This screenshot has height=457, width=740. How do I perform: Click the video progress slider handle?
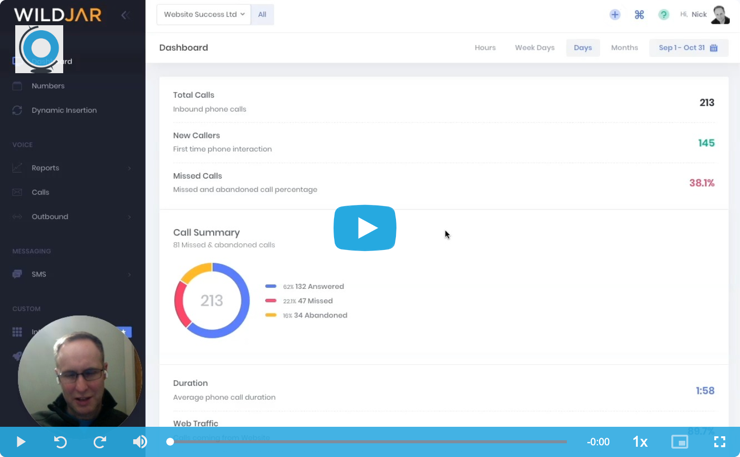(170, 442)
